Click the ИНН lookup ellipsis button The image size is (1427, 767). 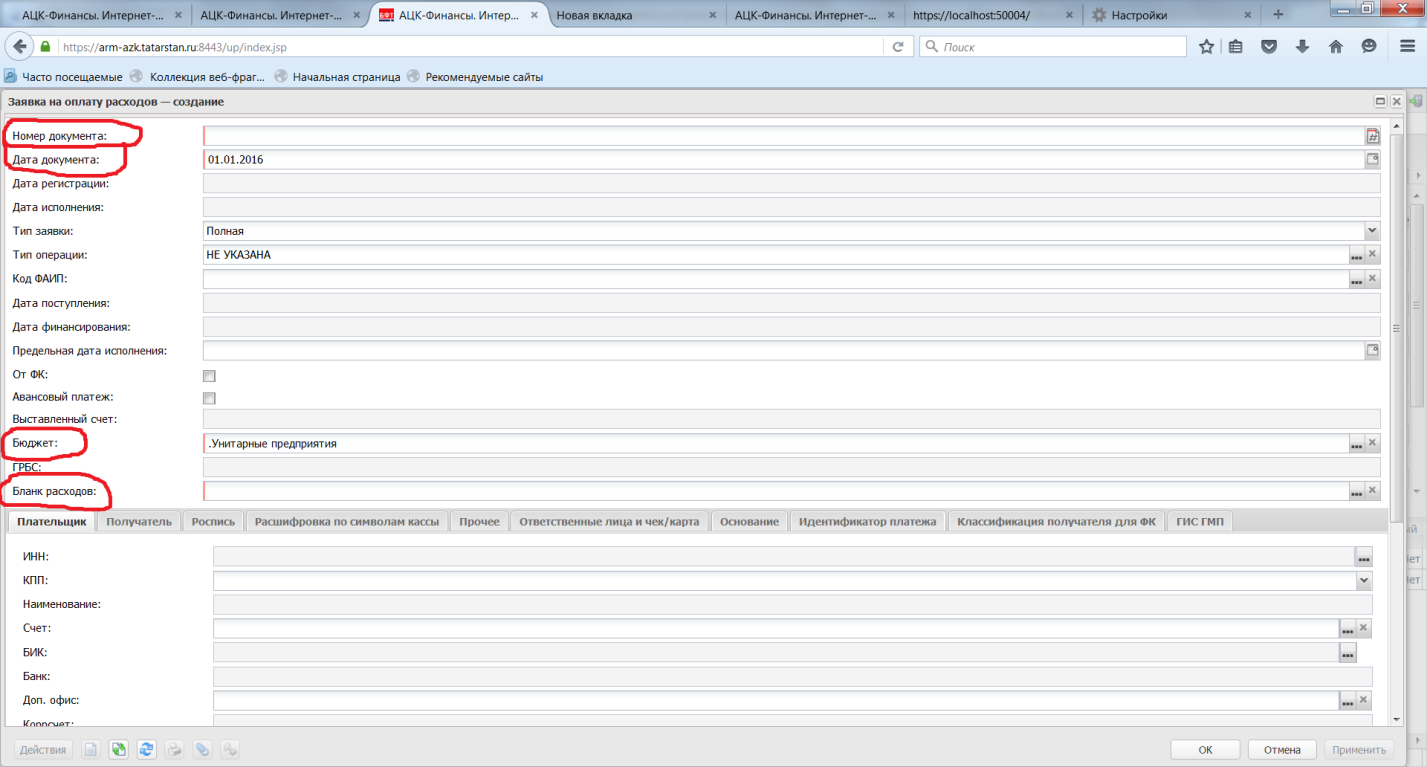pyautogui.click(x=1363, y=557)
